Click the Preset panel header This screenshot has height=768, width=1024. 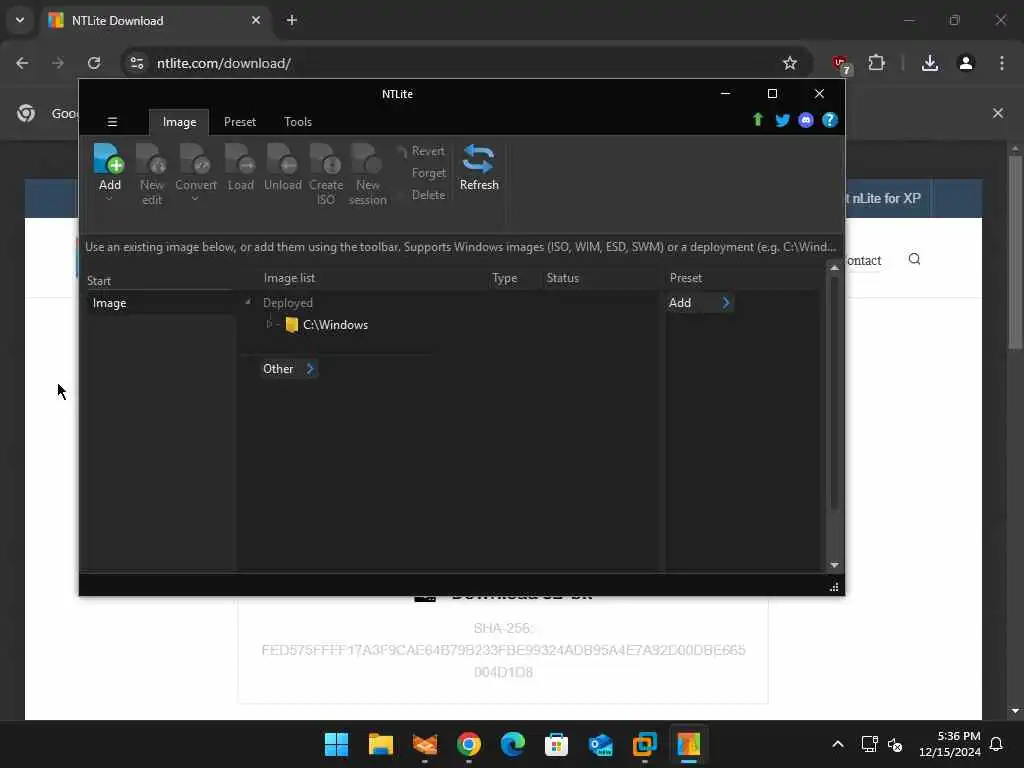click(686, 278)
